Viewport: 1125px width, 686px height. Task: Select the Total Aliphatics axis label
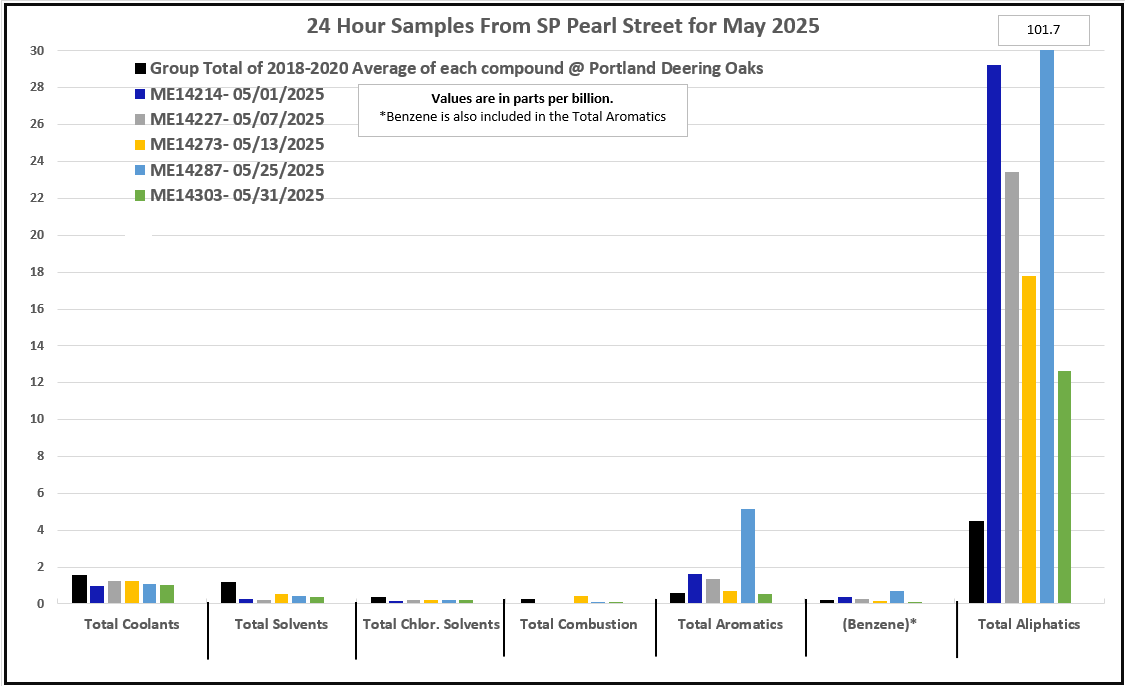pos(1029,625)
